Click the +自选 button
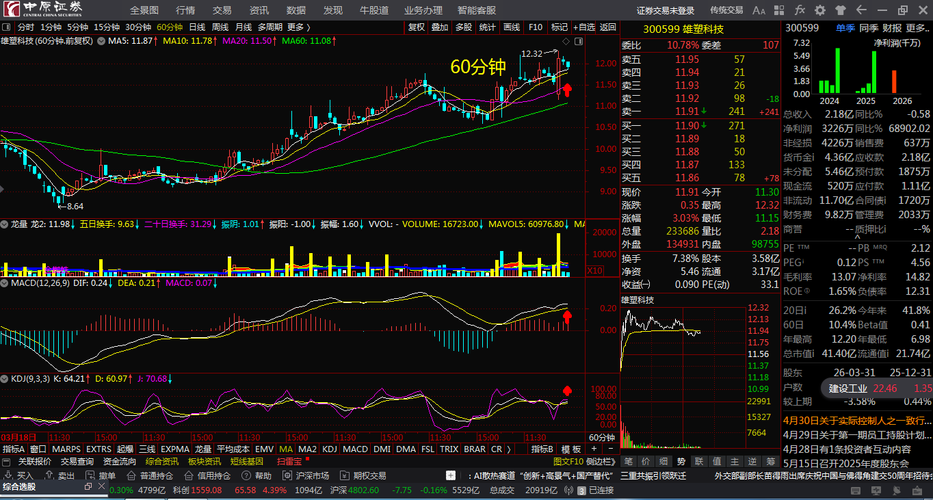933x500 pixels. 584,27
